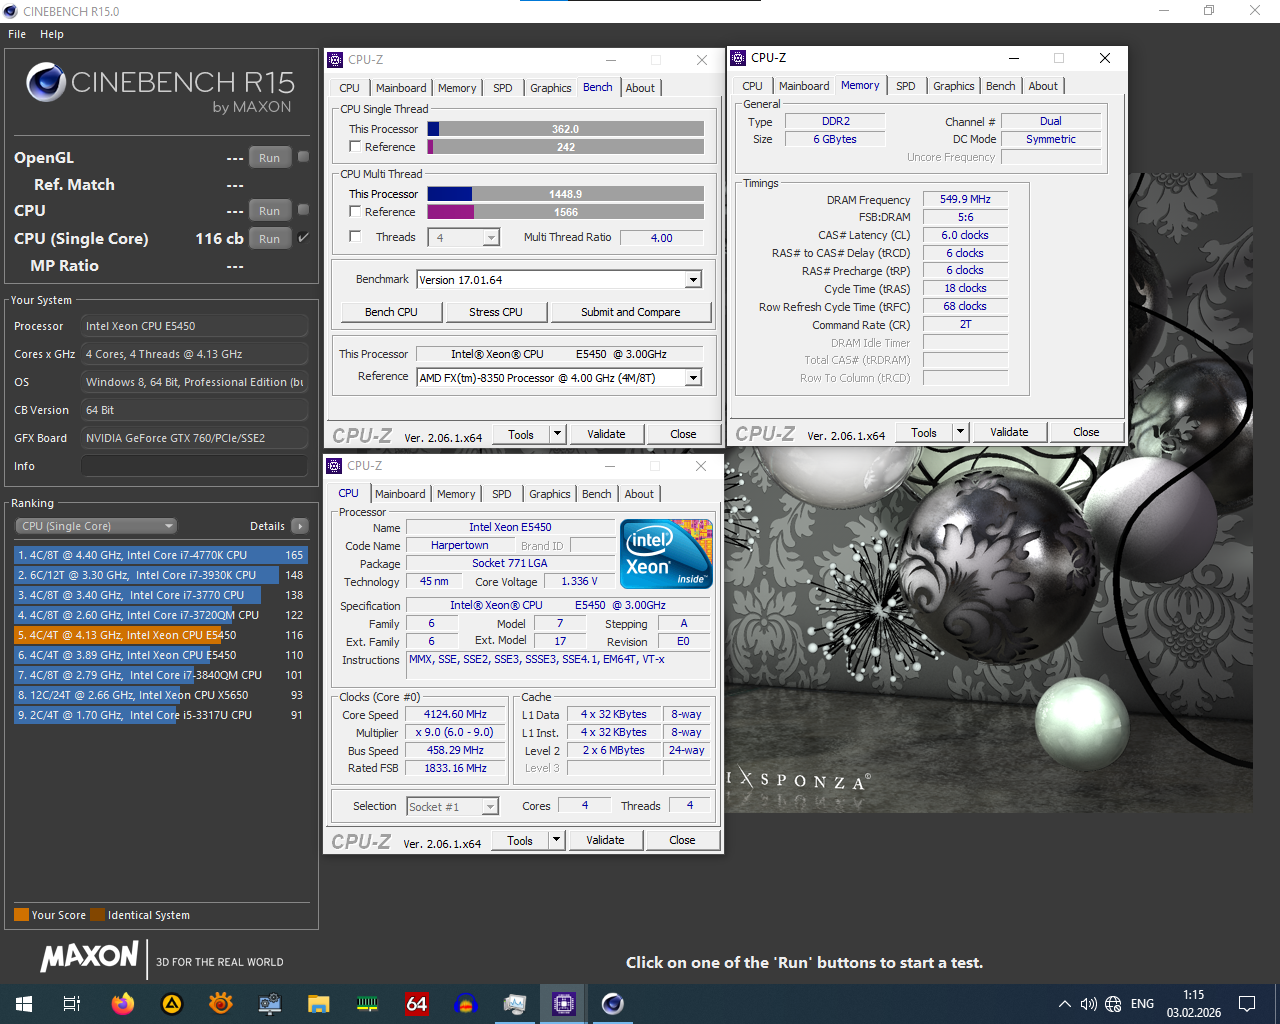Click the single thread This Processor score bar
1280x1024 pixels.
[x=566, y=129]
